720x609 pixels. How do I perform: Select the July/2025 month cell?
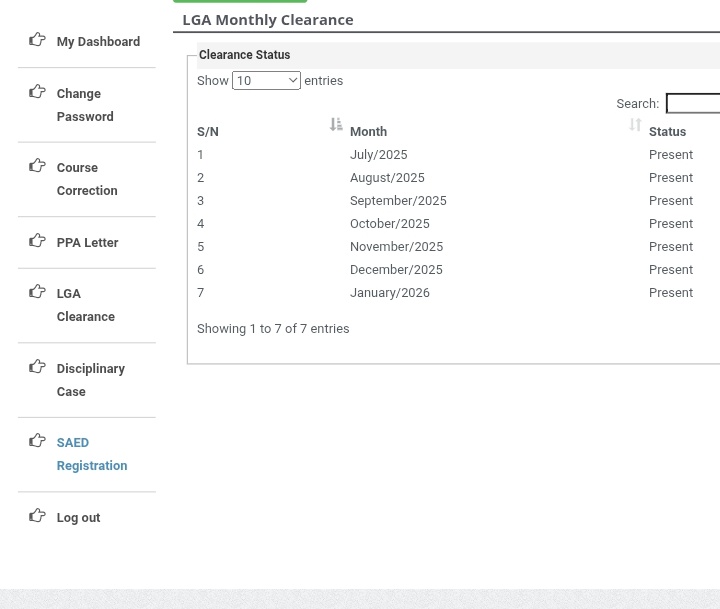coord(378,155)
